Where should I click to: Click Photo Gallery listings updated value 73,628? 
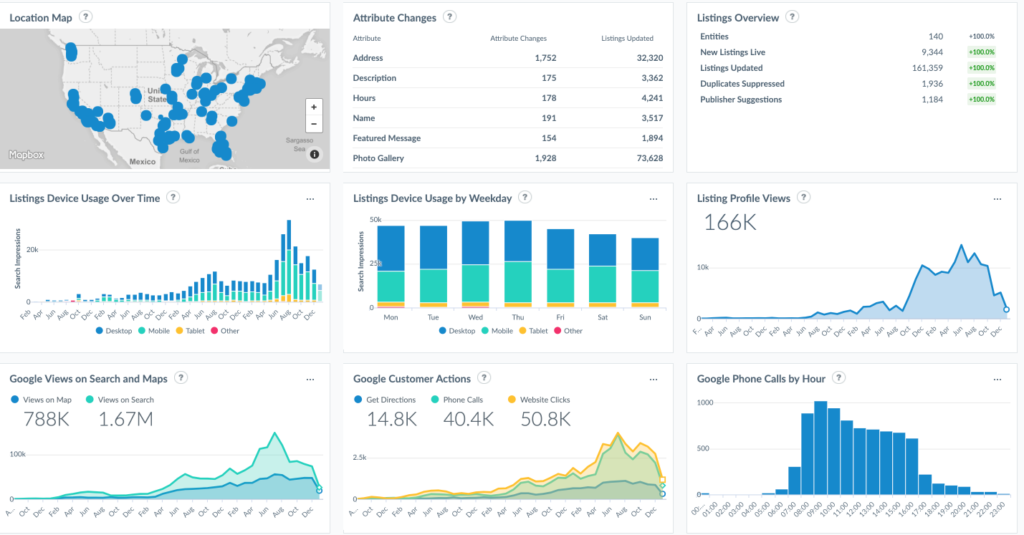(650, 158)
